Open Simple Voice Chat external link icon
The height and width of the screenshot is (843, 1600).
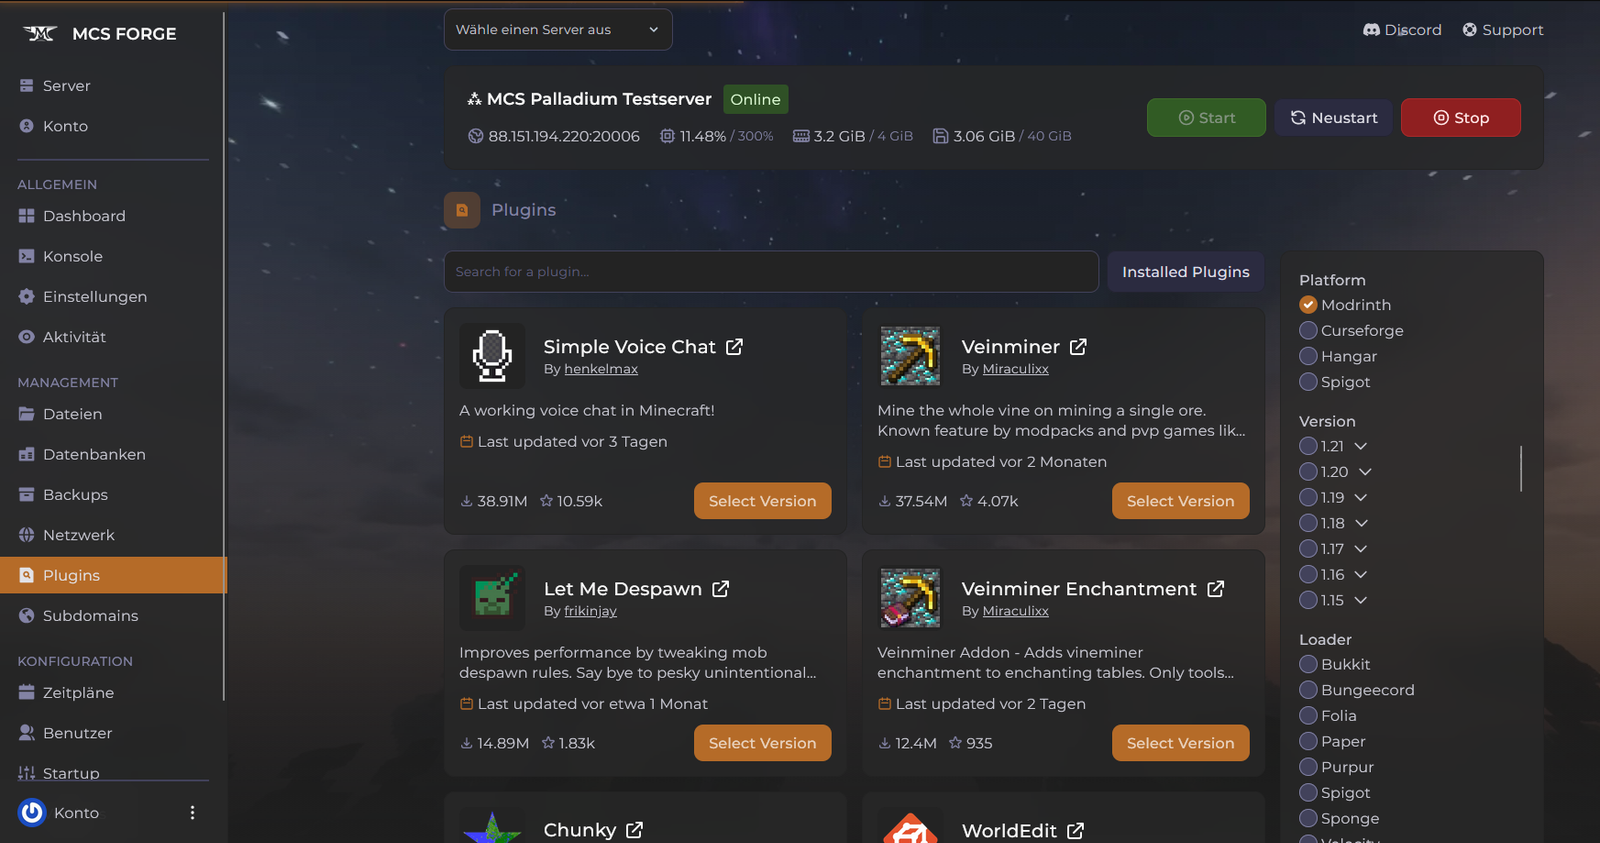[734, 347]
